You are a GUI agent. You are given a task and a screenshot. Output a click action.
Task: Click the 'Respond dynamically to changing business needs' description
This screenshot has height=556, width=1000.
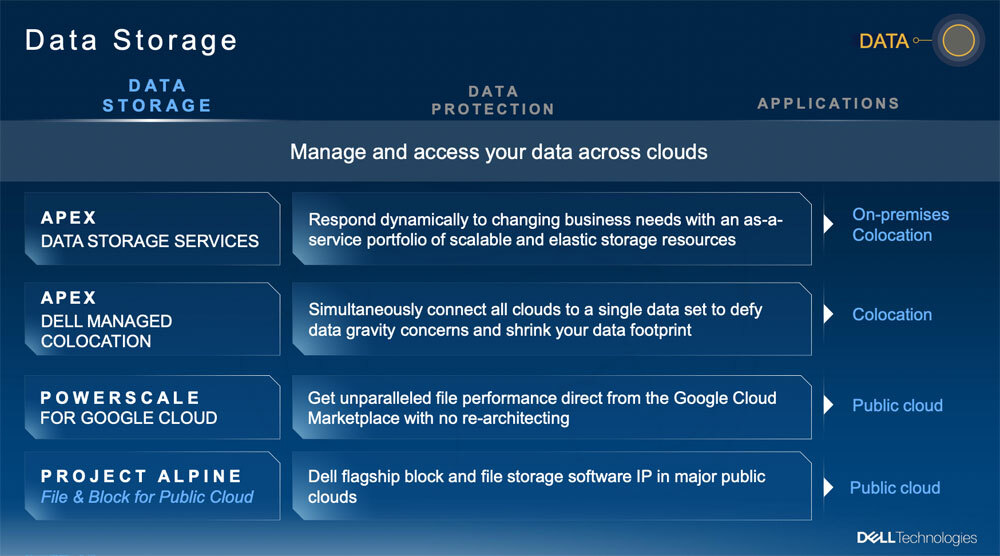[552, 229]
